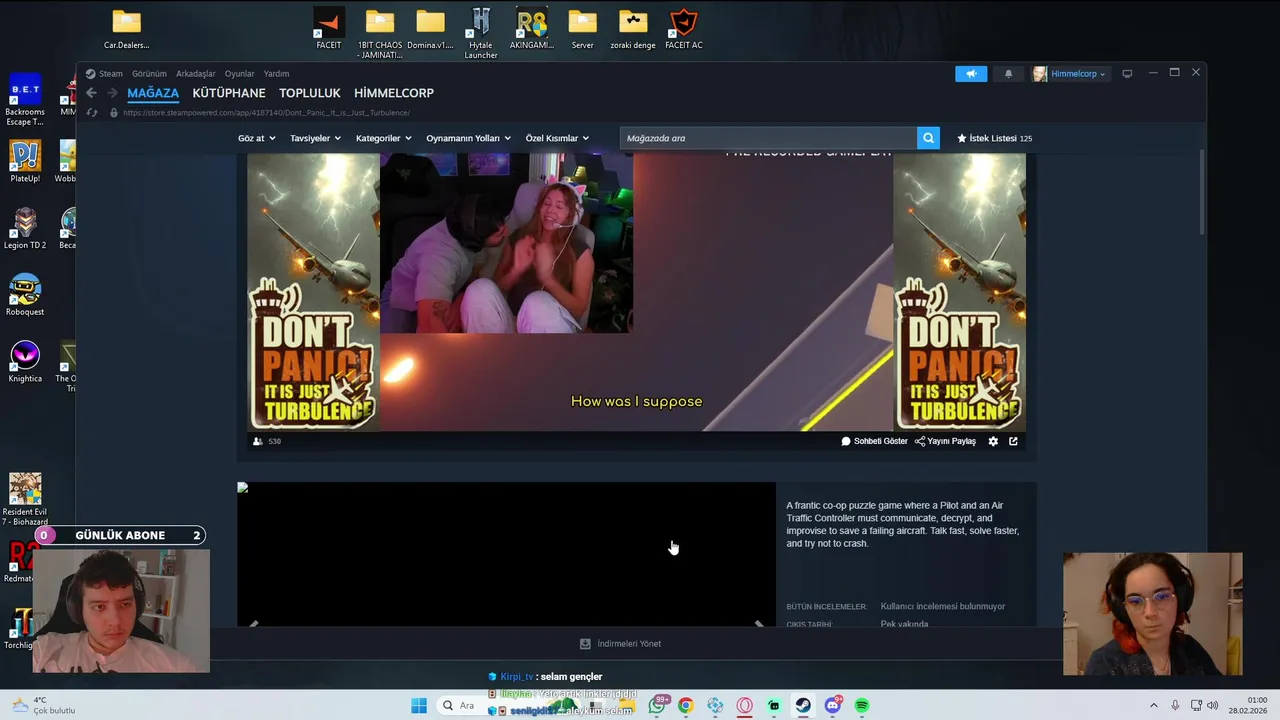Click the Steam announcements megaphone icon
Viewport: 1280px width, 720px height.
(970, 74)
